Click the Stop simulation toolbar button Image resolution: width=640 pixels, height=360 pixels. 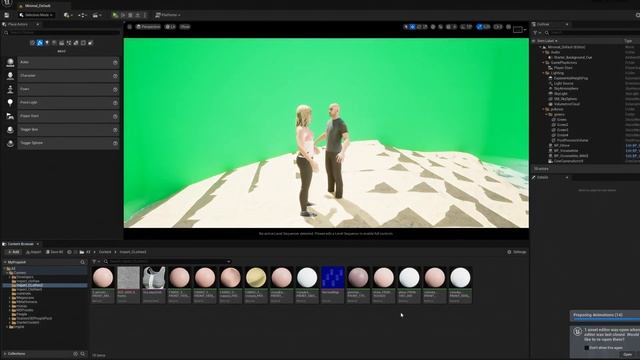pyautogui.click(x=130, y=15)
